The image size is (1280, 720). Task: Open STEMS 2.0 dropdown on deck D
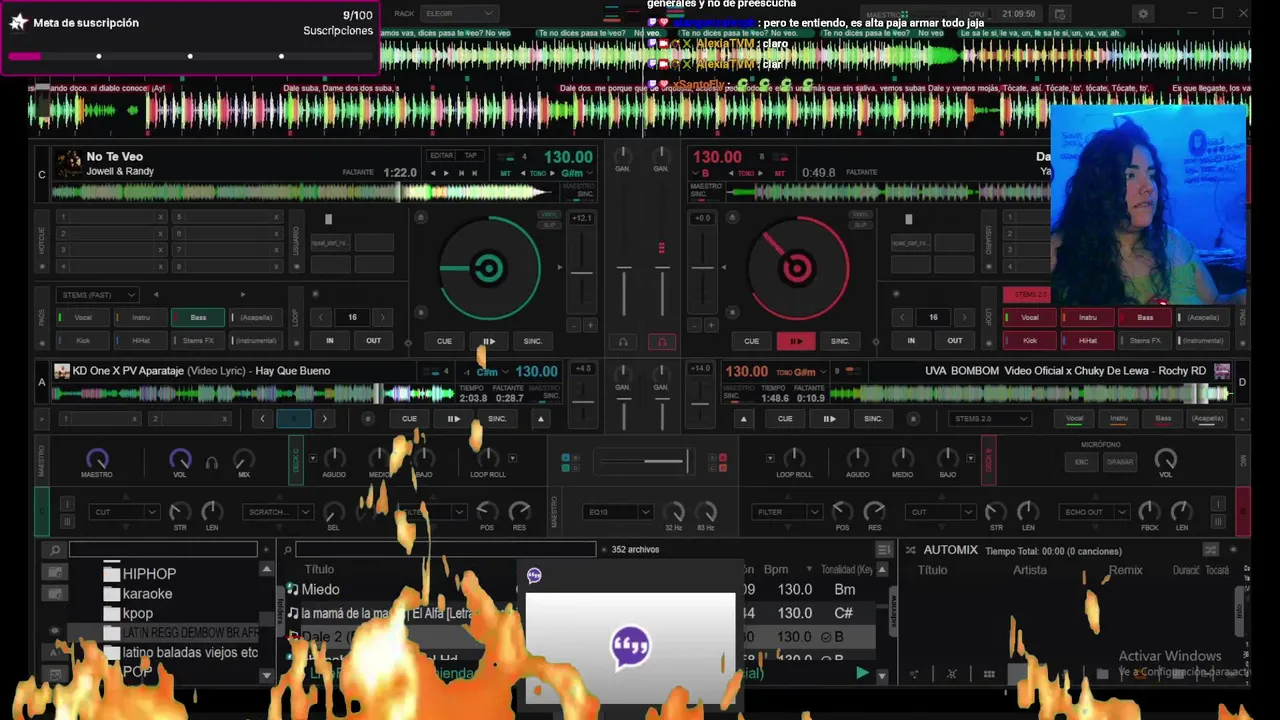(989, 418)
